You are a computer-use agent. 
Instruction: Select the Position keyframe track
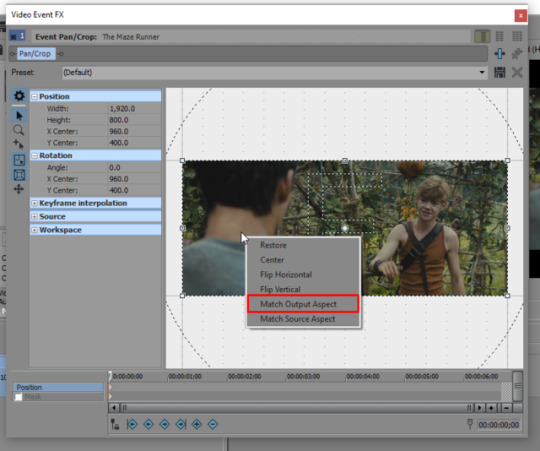[59, 387]
